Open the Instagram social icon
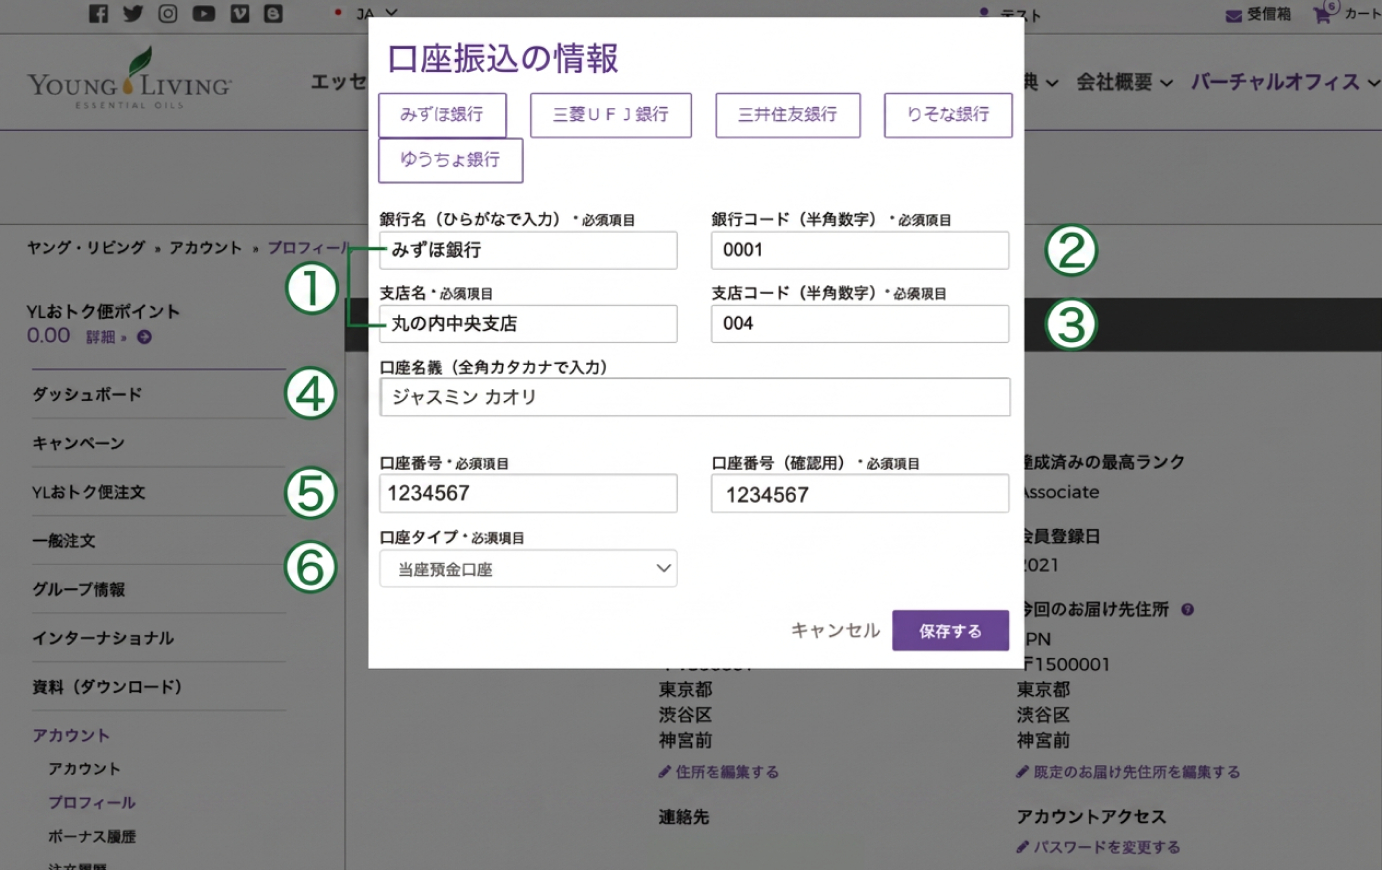The width and height of the screenshot is (1382, 870). coord(168,13)
